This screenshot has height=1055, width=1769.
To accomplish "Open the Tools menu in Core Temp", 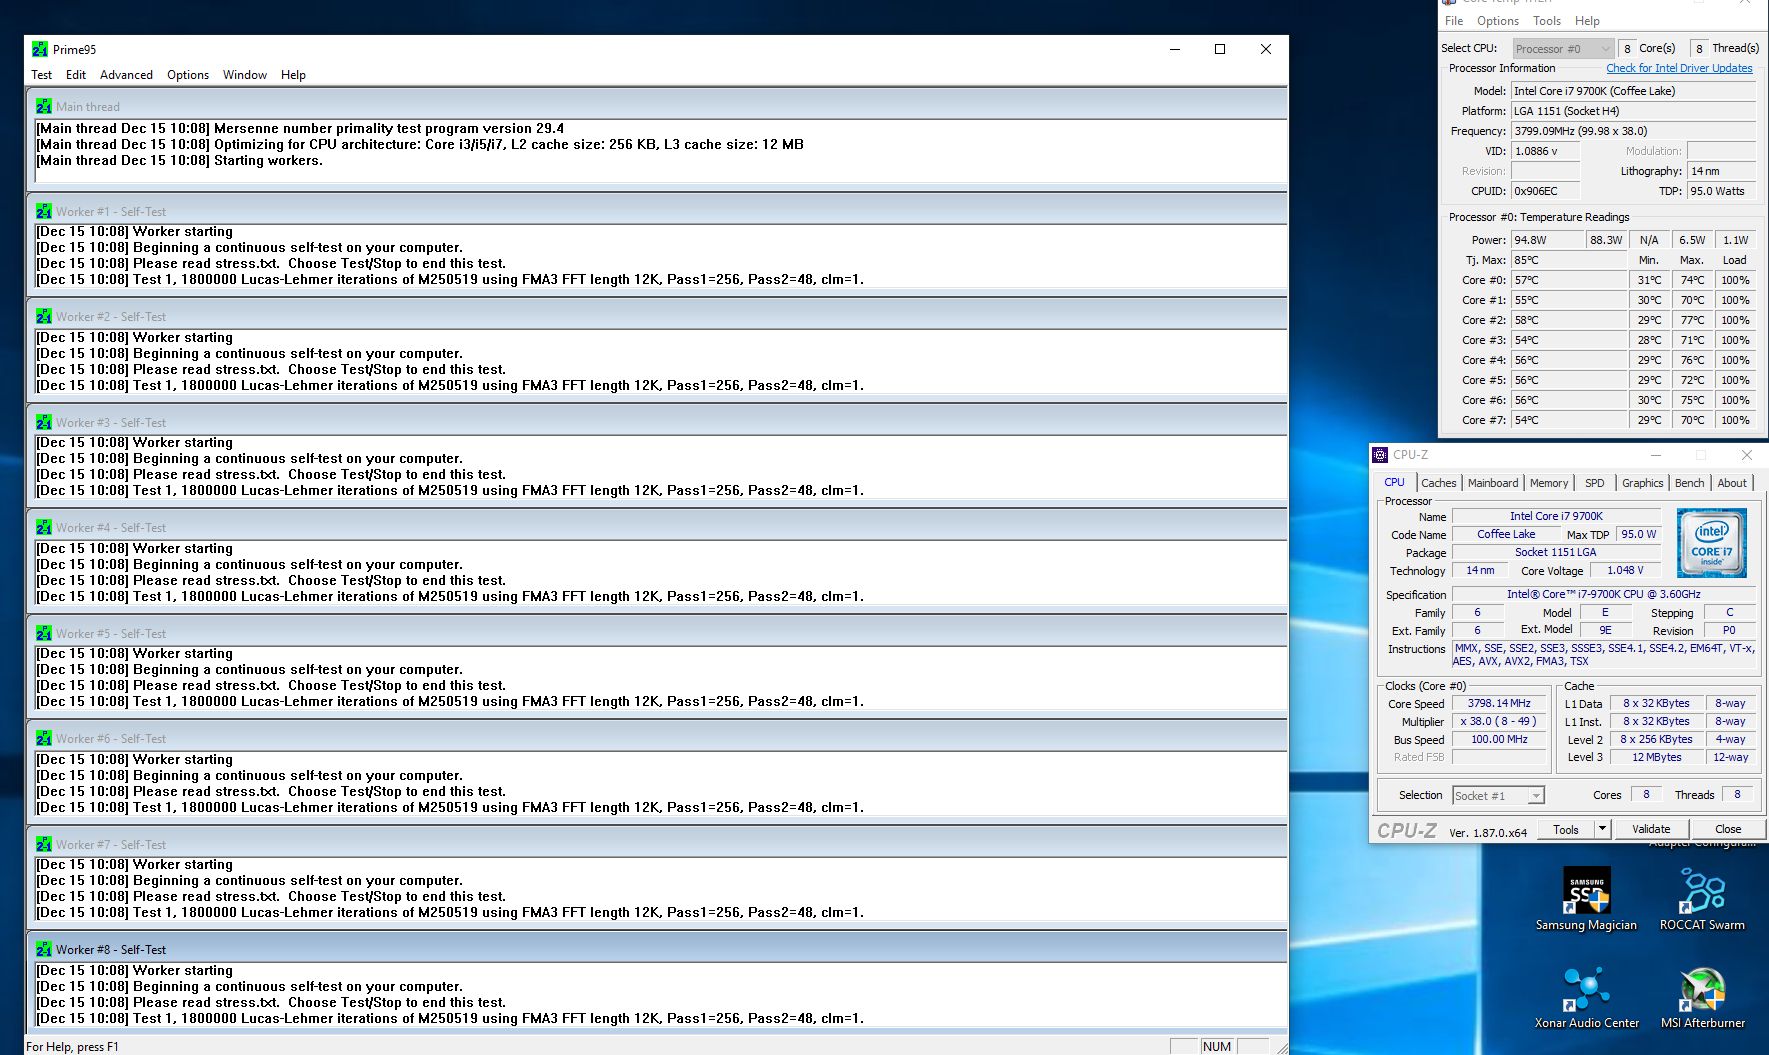I will (1547, 21).
